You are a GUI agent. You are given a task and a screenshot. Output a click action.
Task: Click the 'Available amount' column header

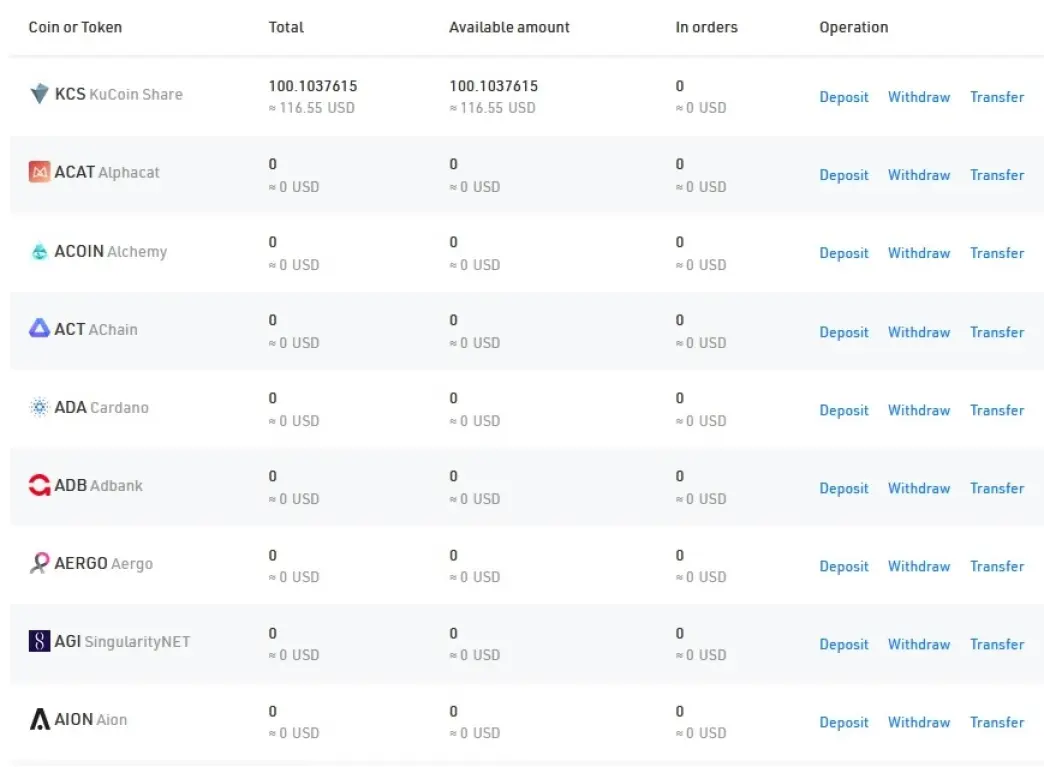click(x=509, y=27)
